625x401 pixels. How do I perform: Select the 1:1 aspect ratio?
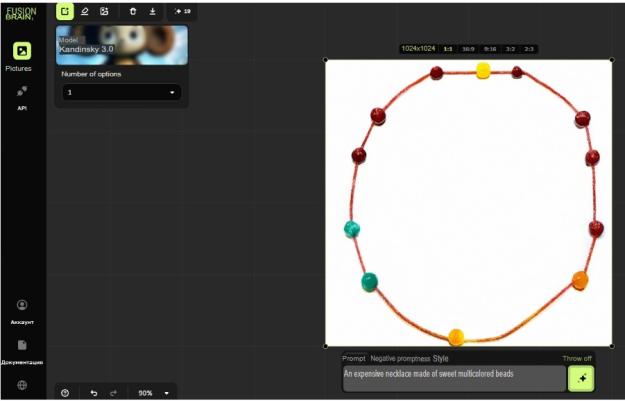point(448,49)
